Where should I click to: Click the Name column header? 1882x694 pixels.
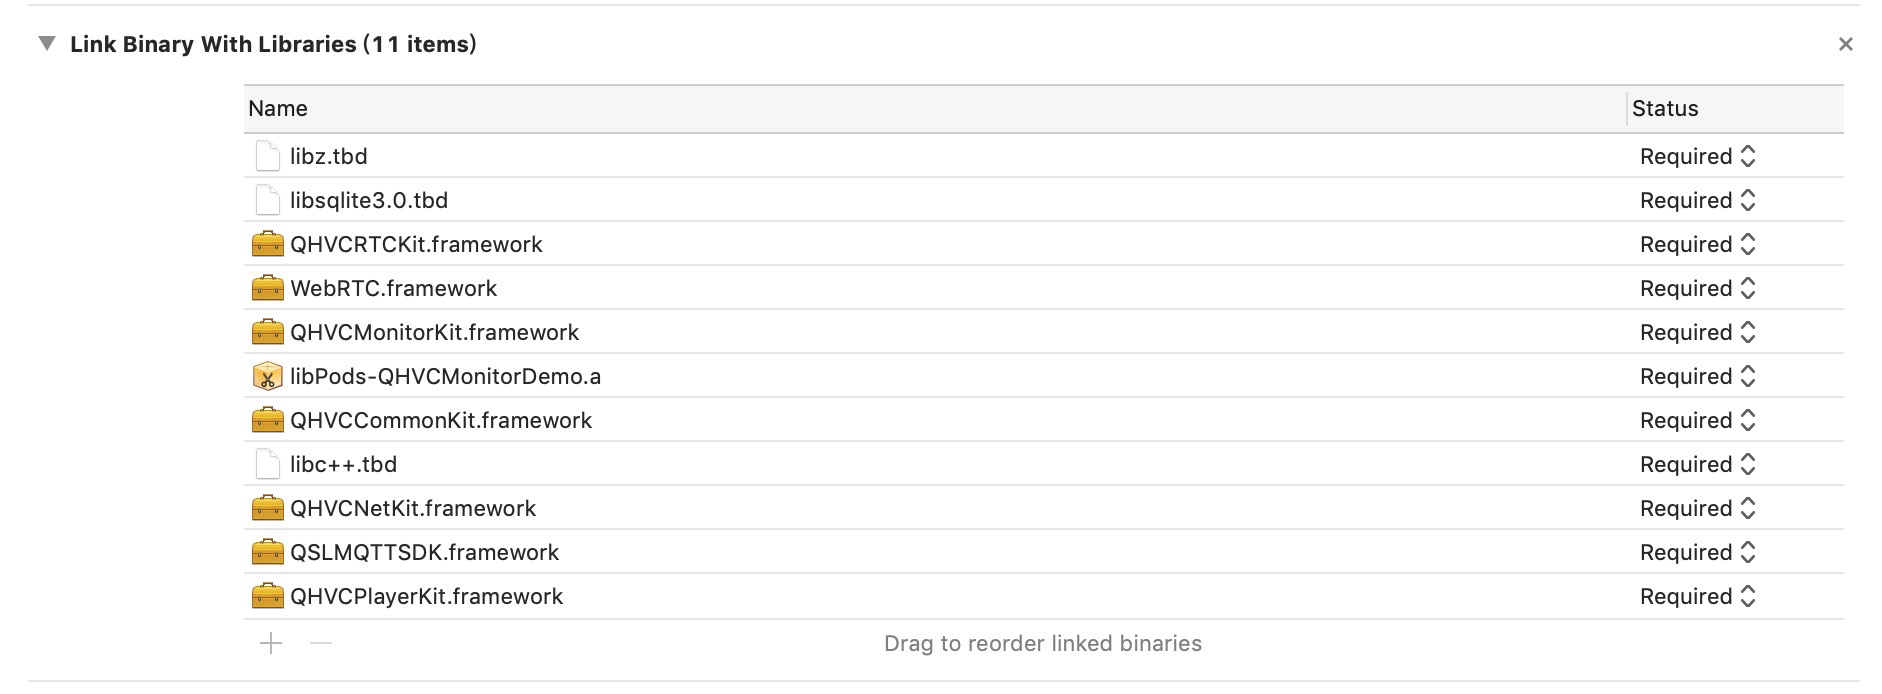coord(935,109)
